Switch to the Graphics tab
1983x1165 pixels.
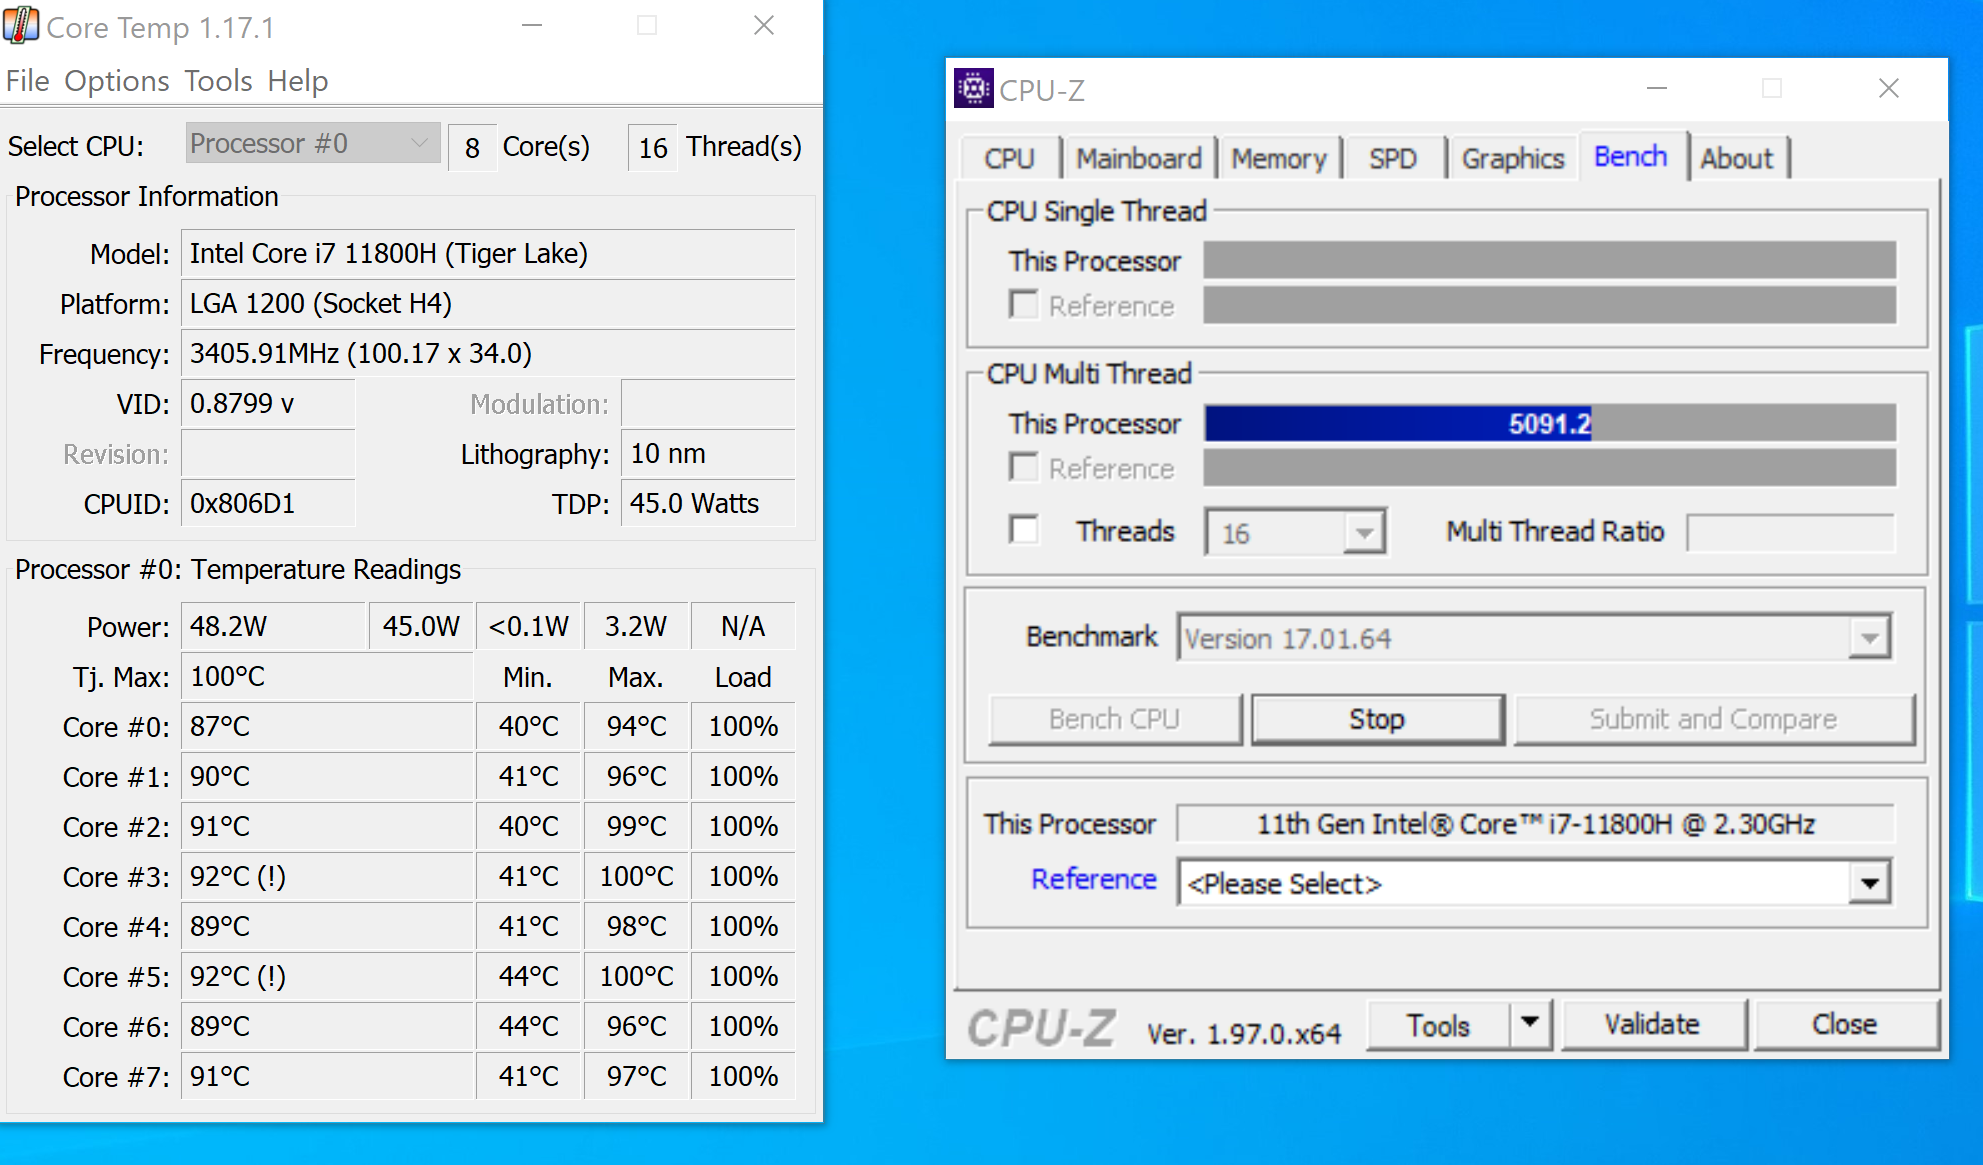(x=1512, y=158)
